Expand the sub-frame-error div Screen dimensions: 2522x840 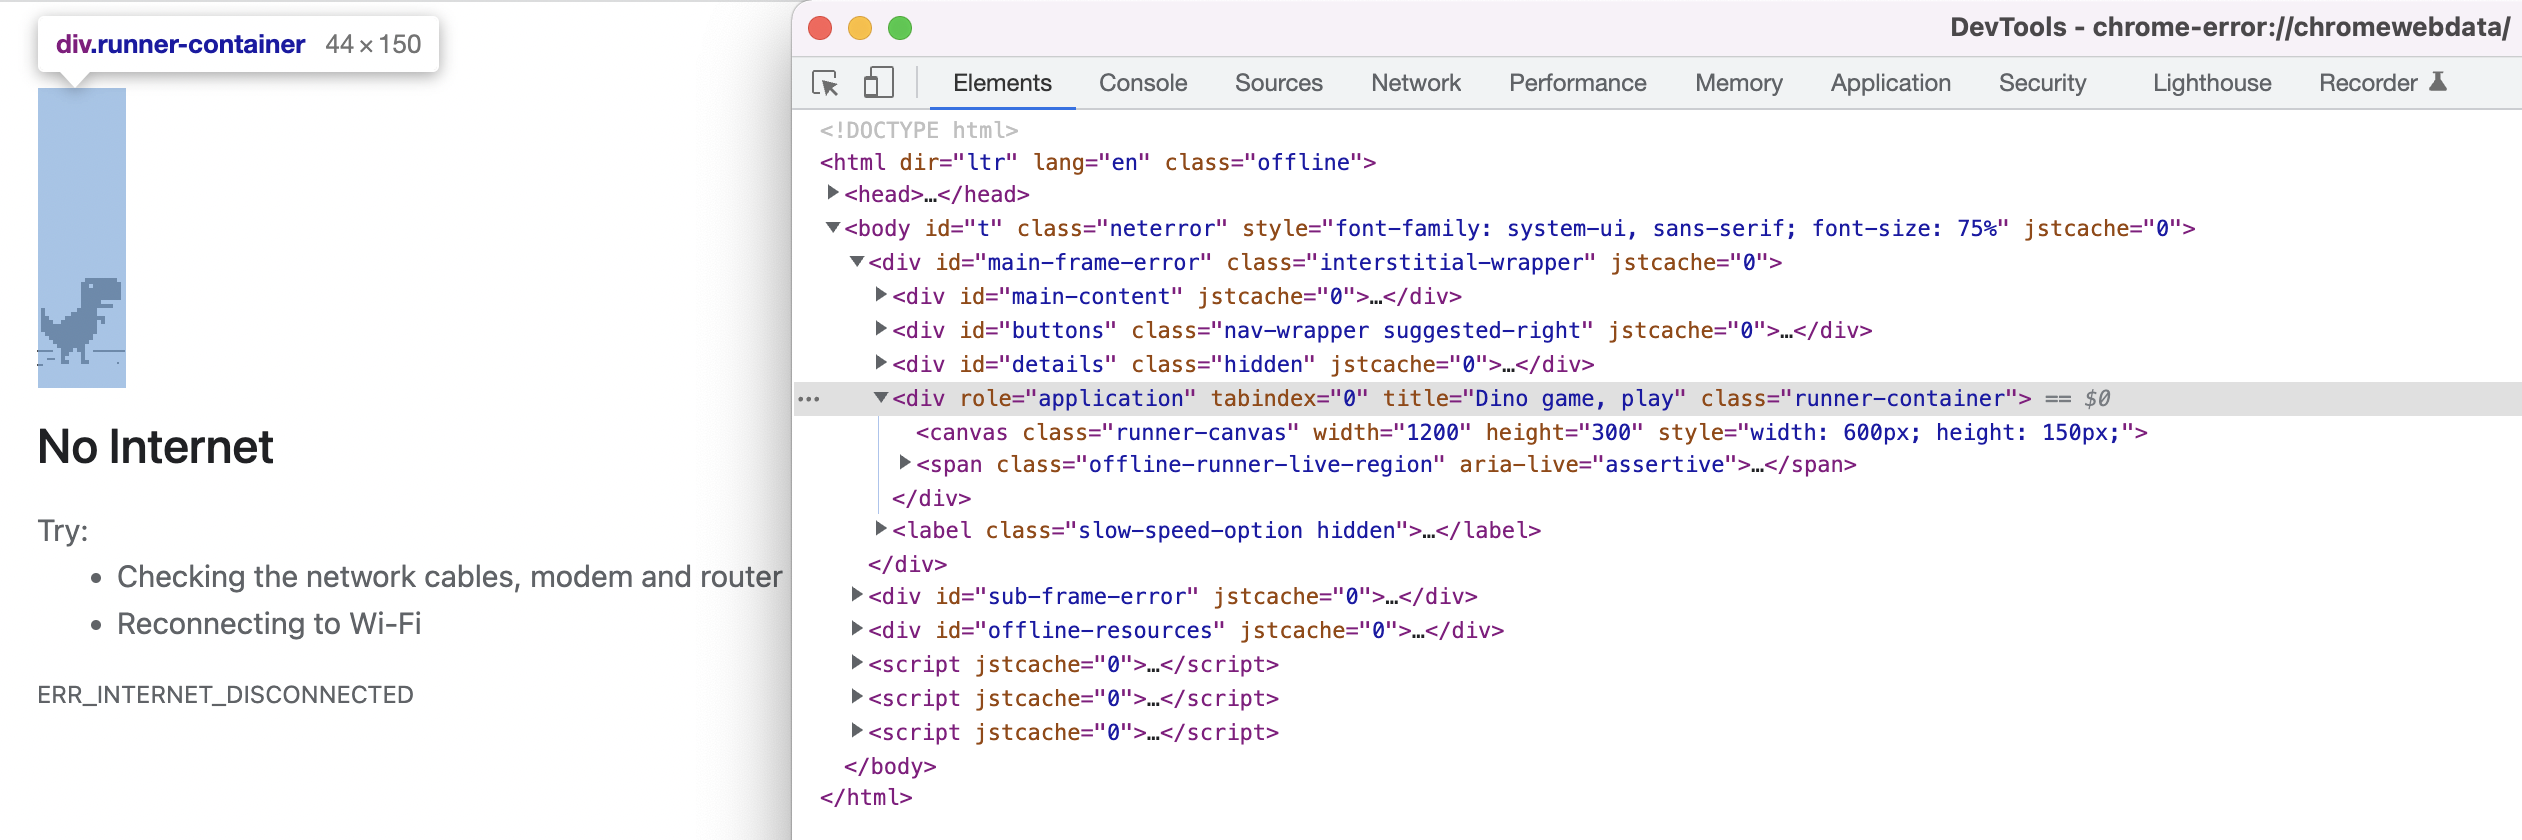(857, 594)
